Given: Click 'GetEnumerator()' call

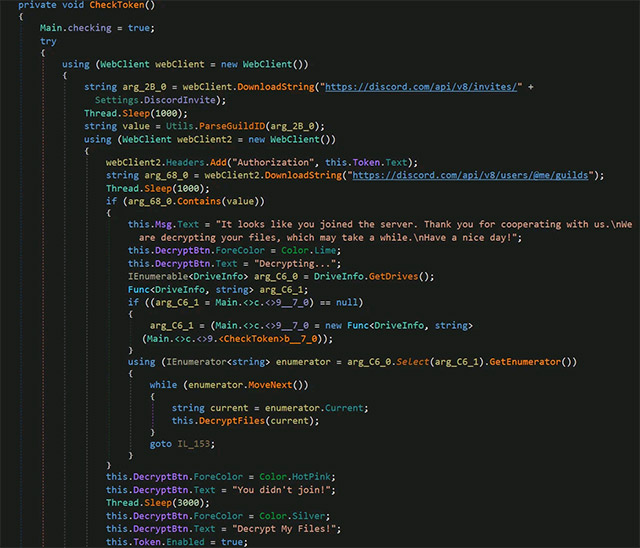Looking at the screenshot, I should point(530,362).
